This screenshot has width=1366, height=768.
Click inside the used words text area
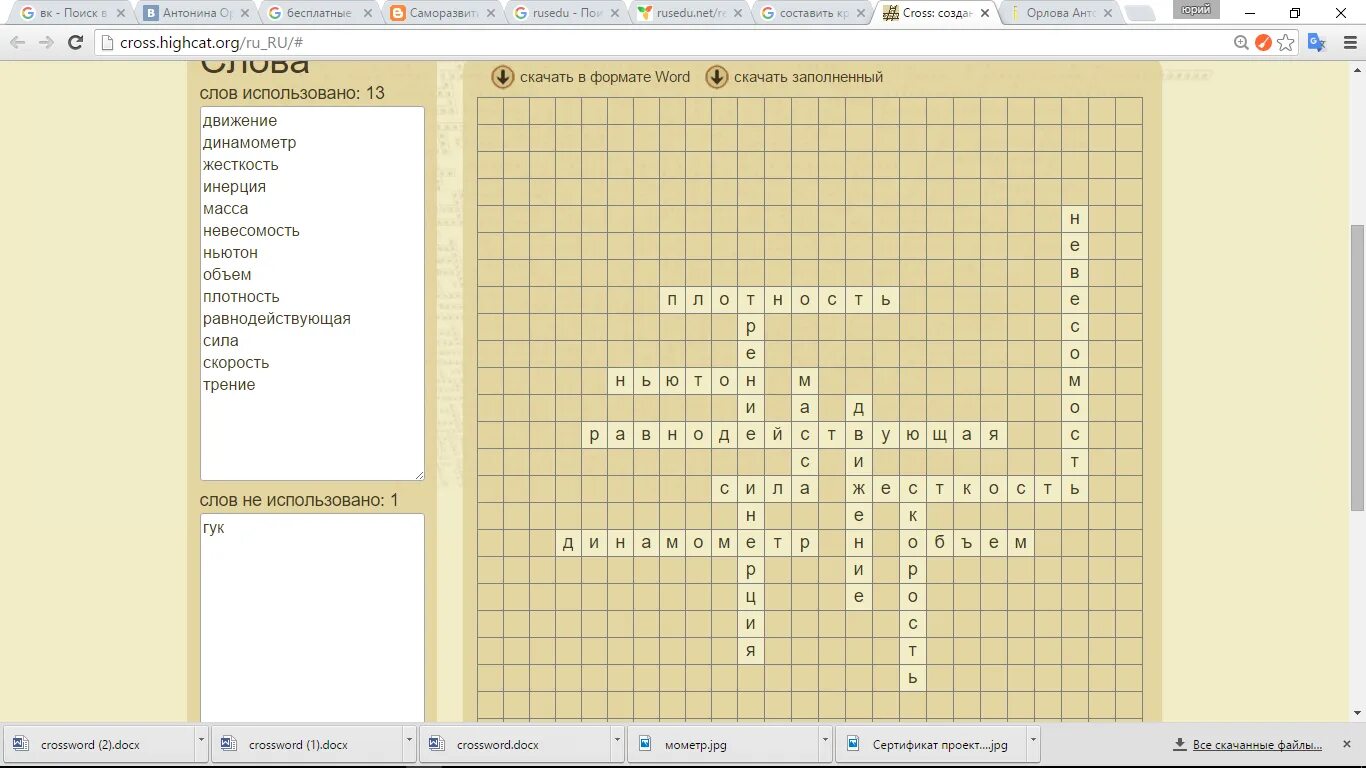point(312,293)
